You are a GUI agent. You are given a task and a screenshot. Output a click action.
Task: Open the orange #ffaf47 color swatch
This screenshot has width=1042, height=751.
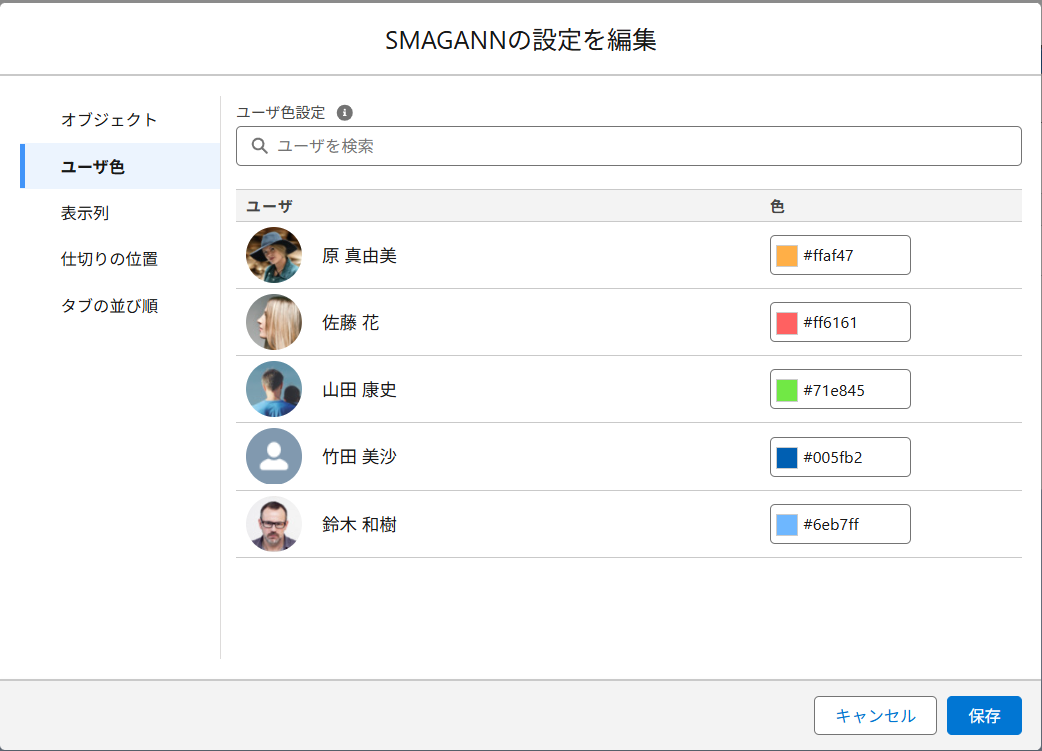[787, 255]
